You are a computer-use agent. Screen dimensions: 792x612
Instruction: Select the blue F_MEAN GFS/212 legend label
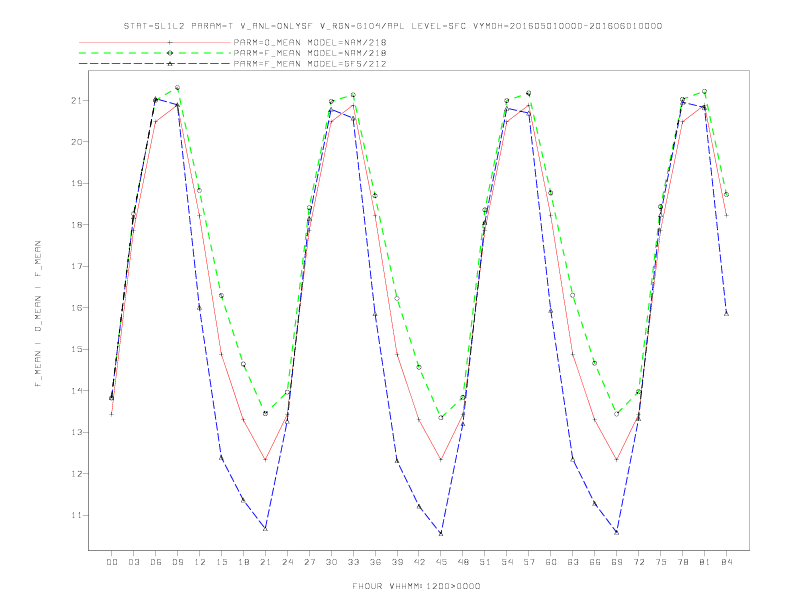coord(310,64)
